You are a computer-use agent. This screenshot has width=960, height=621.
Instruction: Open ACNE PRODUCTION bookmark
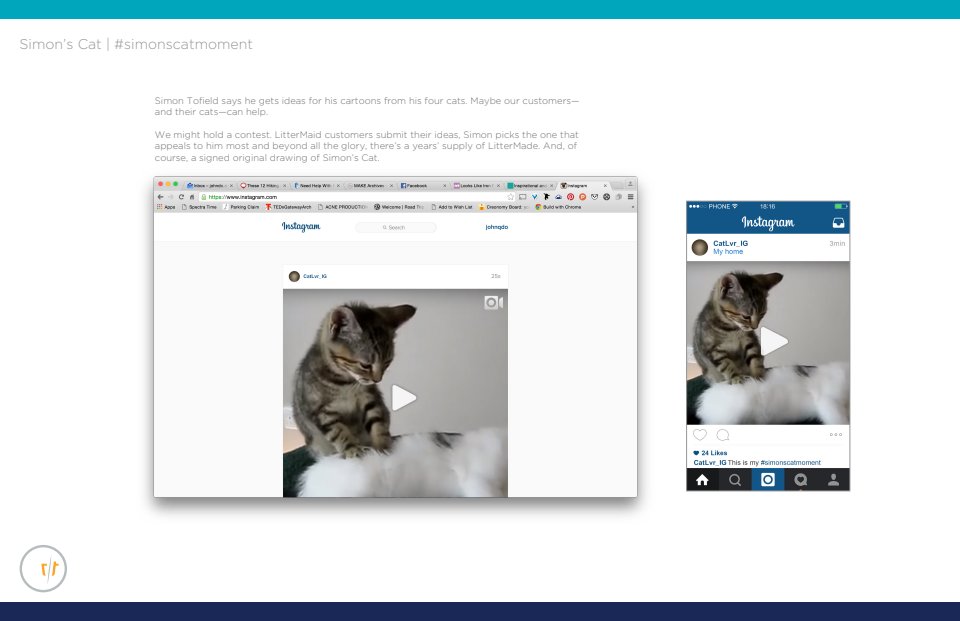[342, 207]
